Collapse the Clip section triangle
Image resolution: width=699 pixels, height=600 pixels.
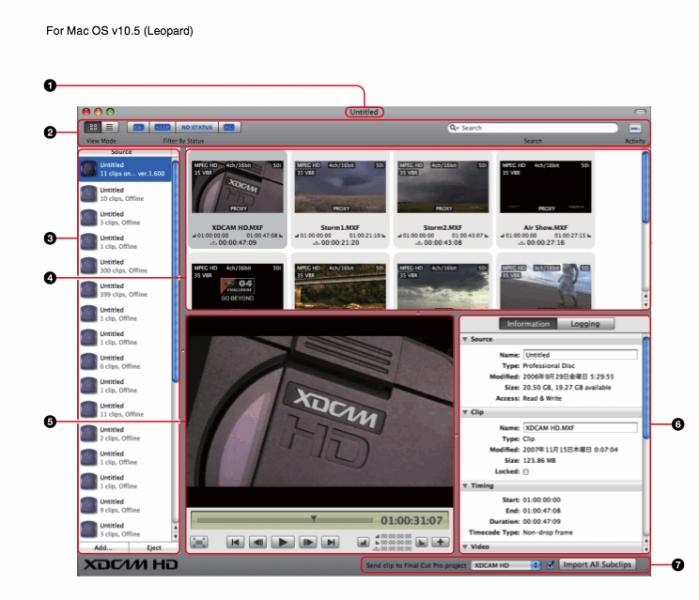click(465, 412)
